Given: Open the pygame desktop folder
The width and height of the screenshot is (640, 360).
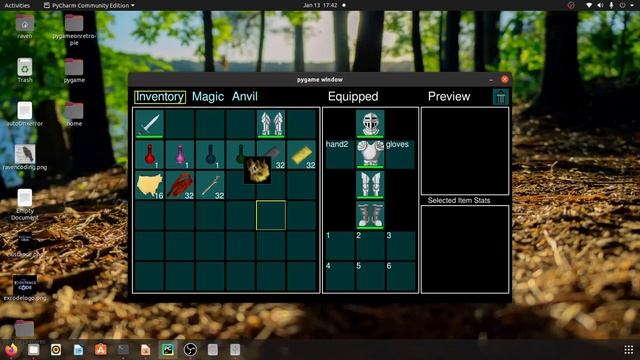Looking at the screenshot, I should 74,70.
